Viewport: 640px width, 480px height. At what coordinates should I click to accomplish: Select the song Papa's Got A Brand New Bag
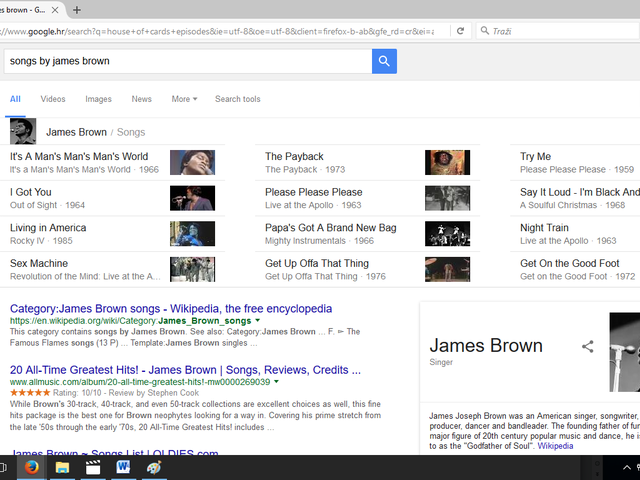click(331, 228)
